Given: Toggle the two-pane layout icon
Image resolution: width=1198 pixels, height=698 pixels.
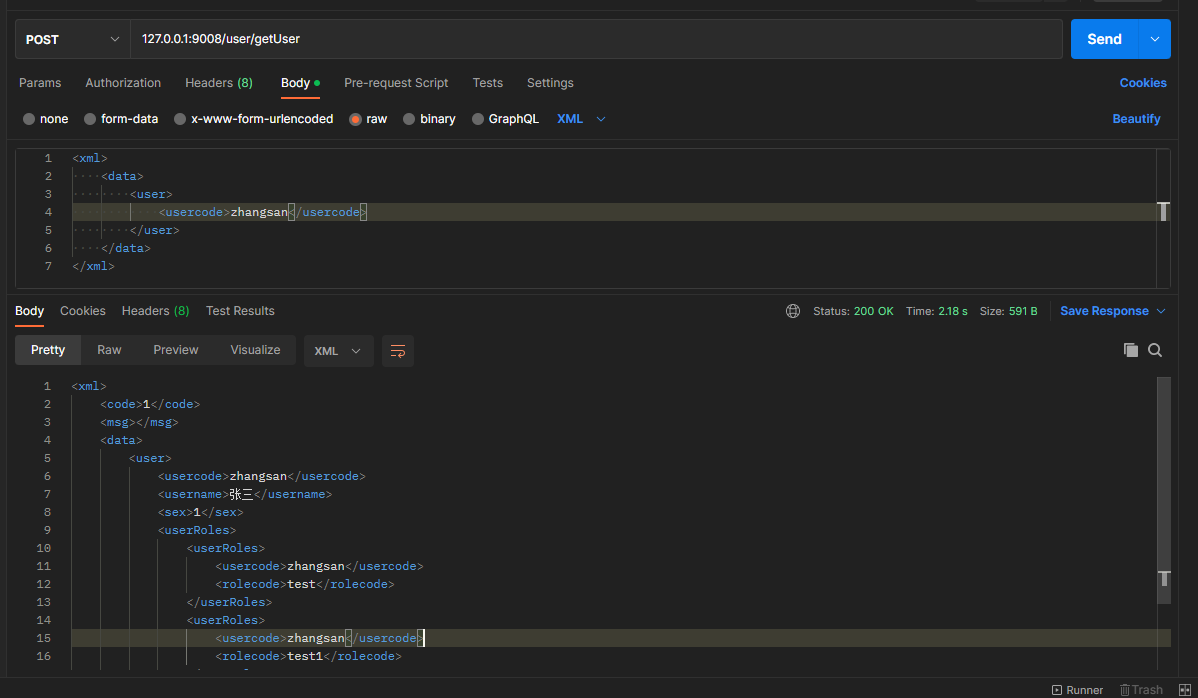Looking at the screenshot, I should [x=1185, y=690].
